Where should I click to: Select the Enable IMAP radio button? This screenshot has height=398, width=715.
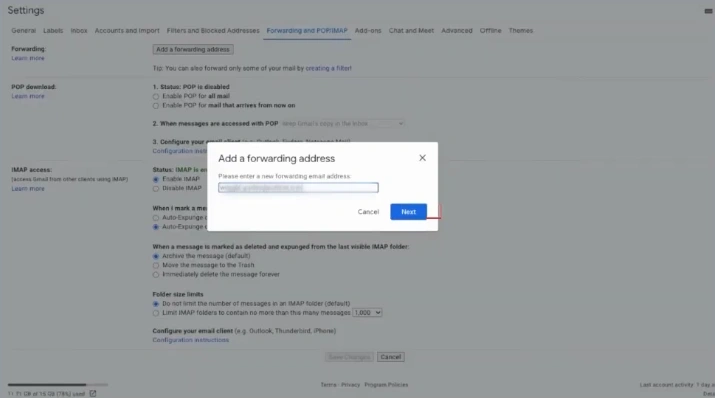156,179
